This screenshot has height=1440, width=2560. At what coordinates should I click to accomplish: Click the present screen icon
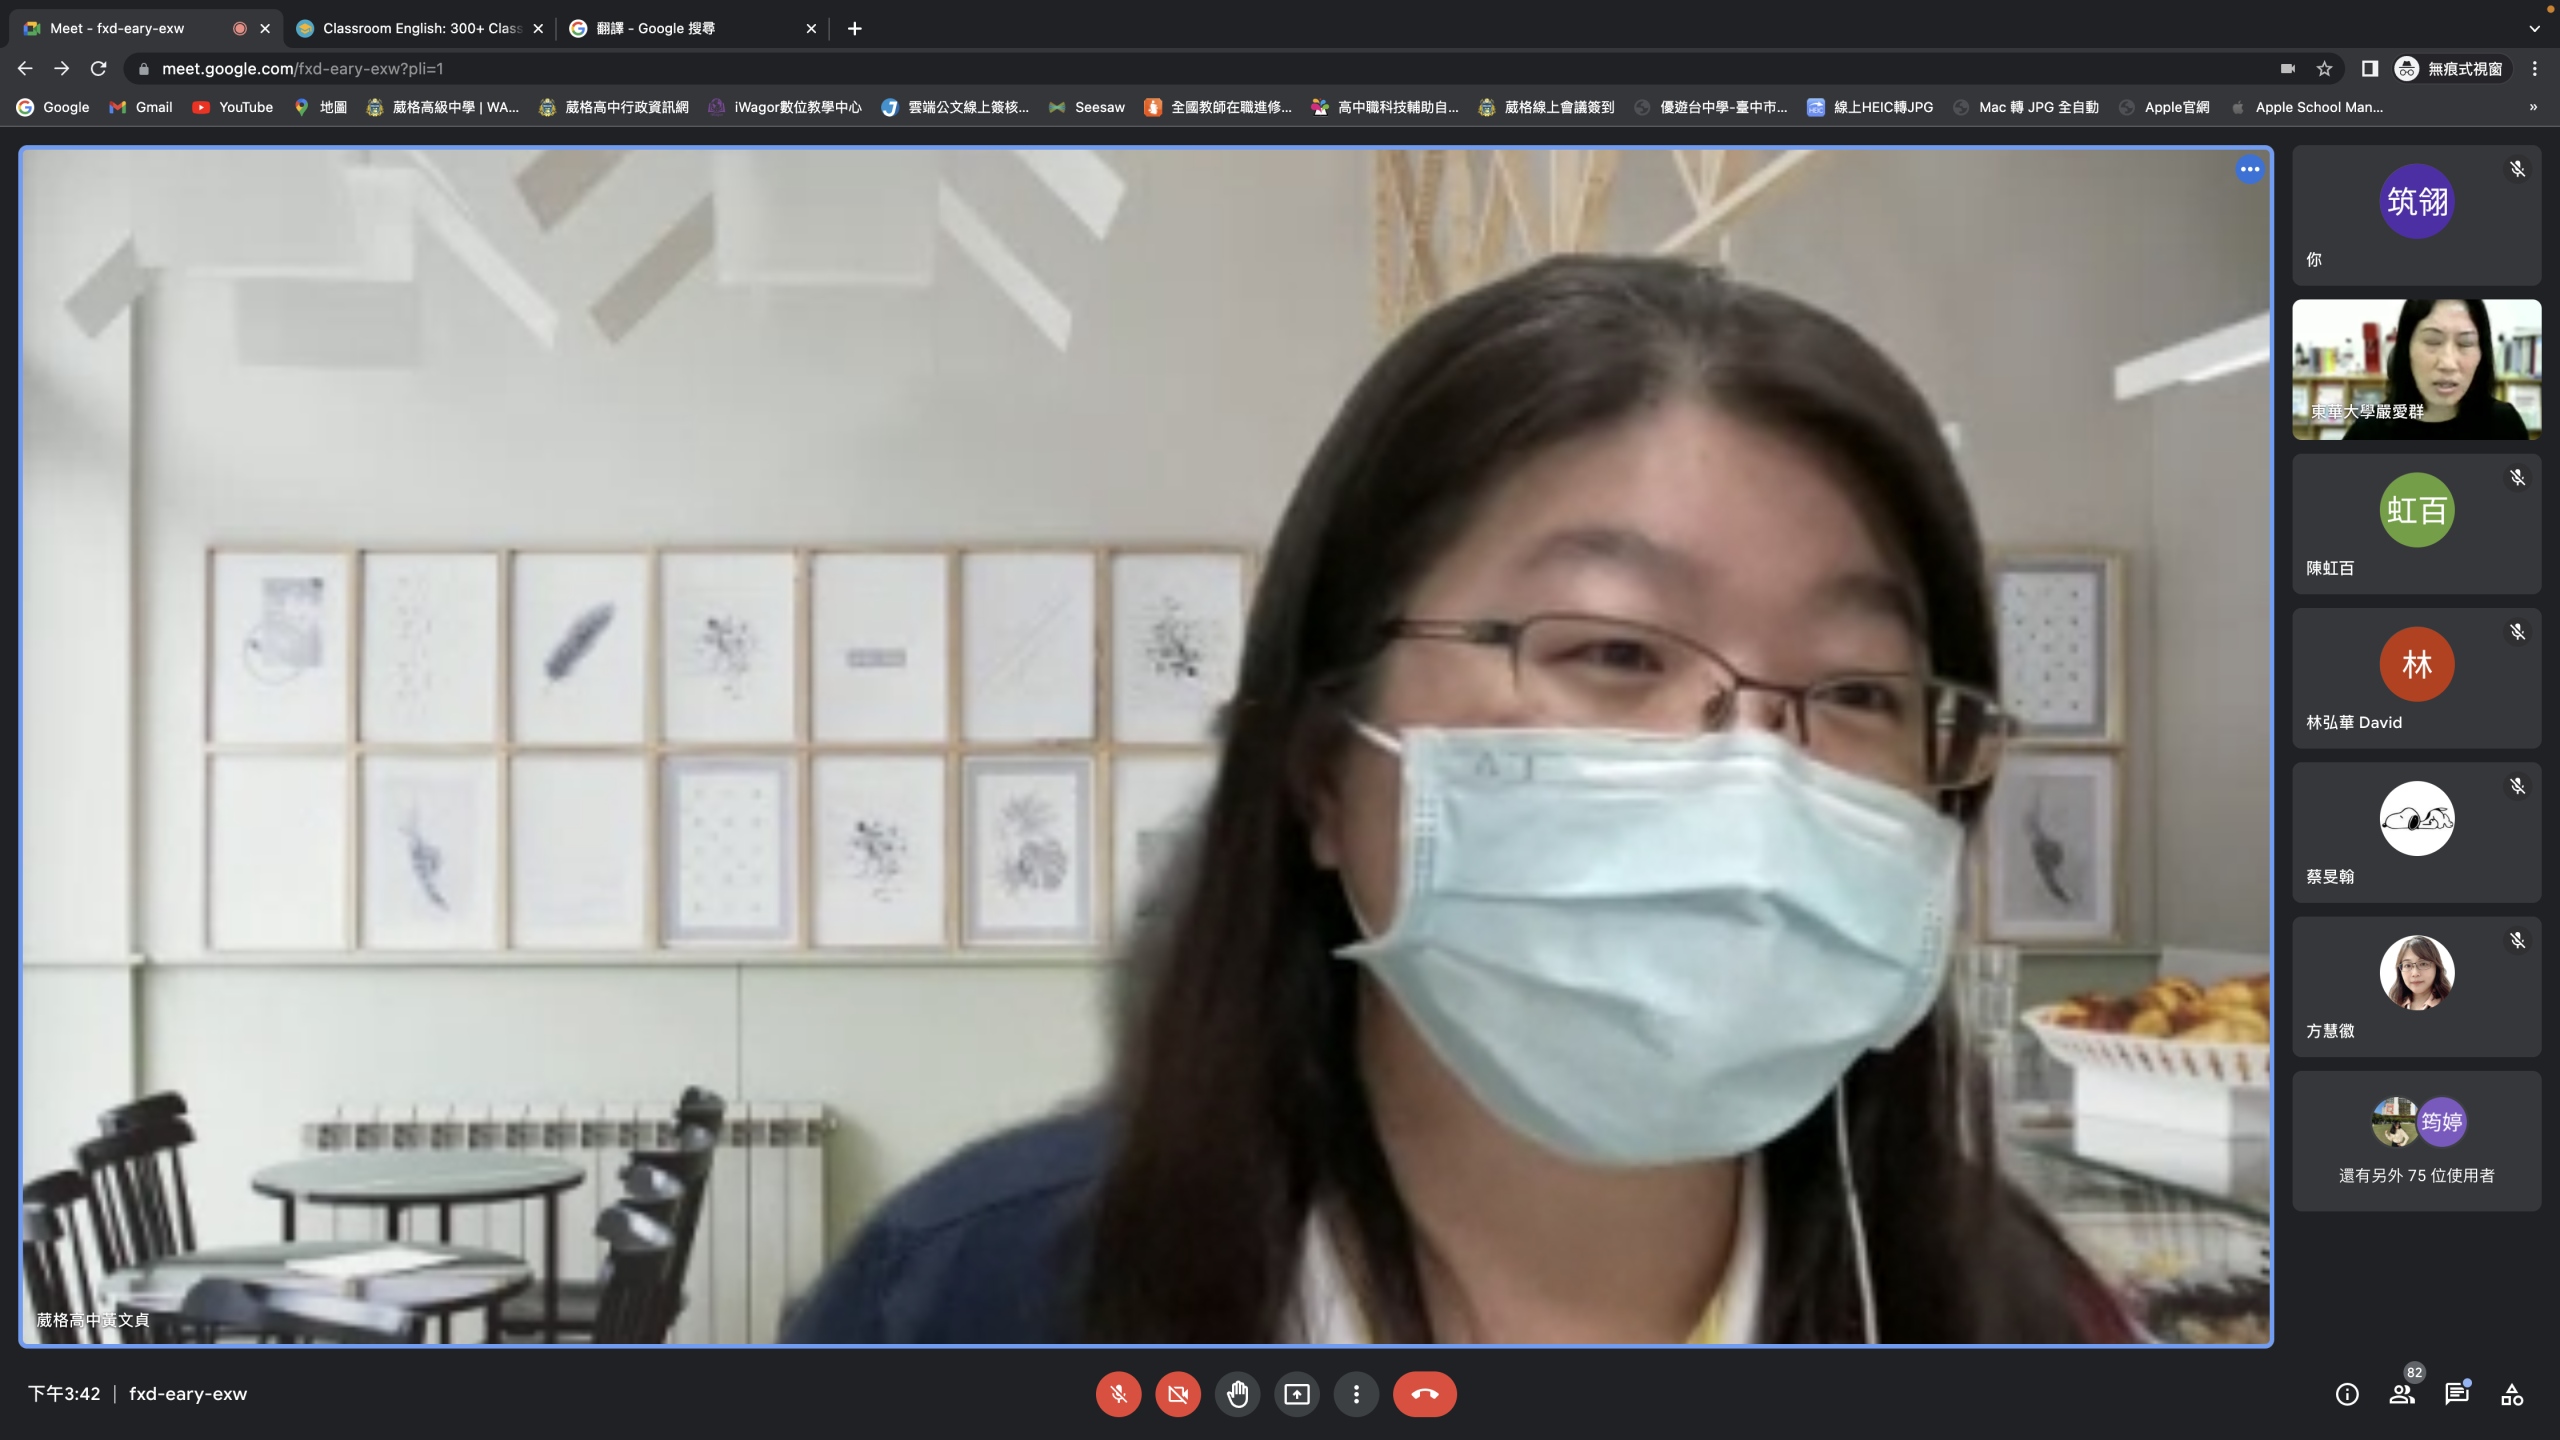pos(1297,1394)
